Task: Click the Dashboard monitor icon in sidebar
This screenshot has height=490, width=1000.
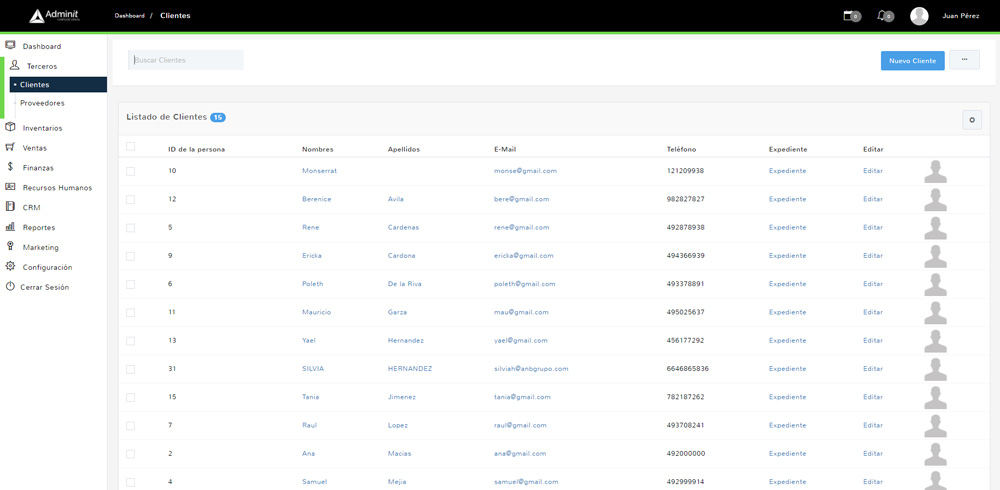Action: point(10,46)
